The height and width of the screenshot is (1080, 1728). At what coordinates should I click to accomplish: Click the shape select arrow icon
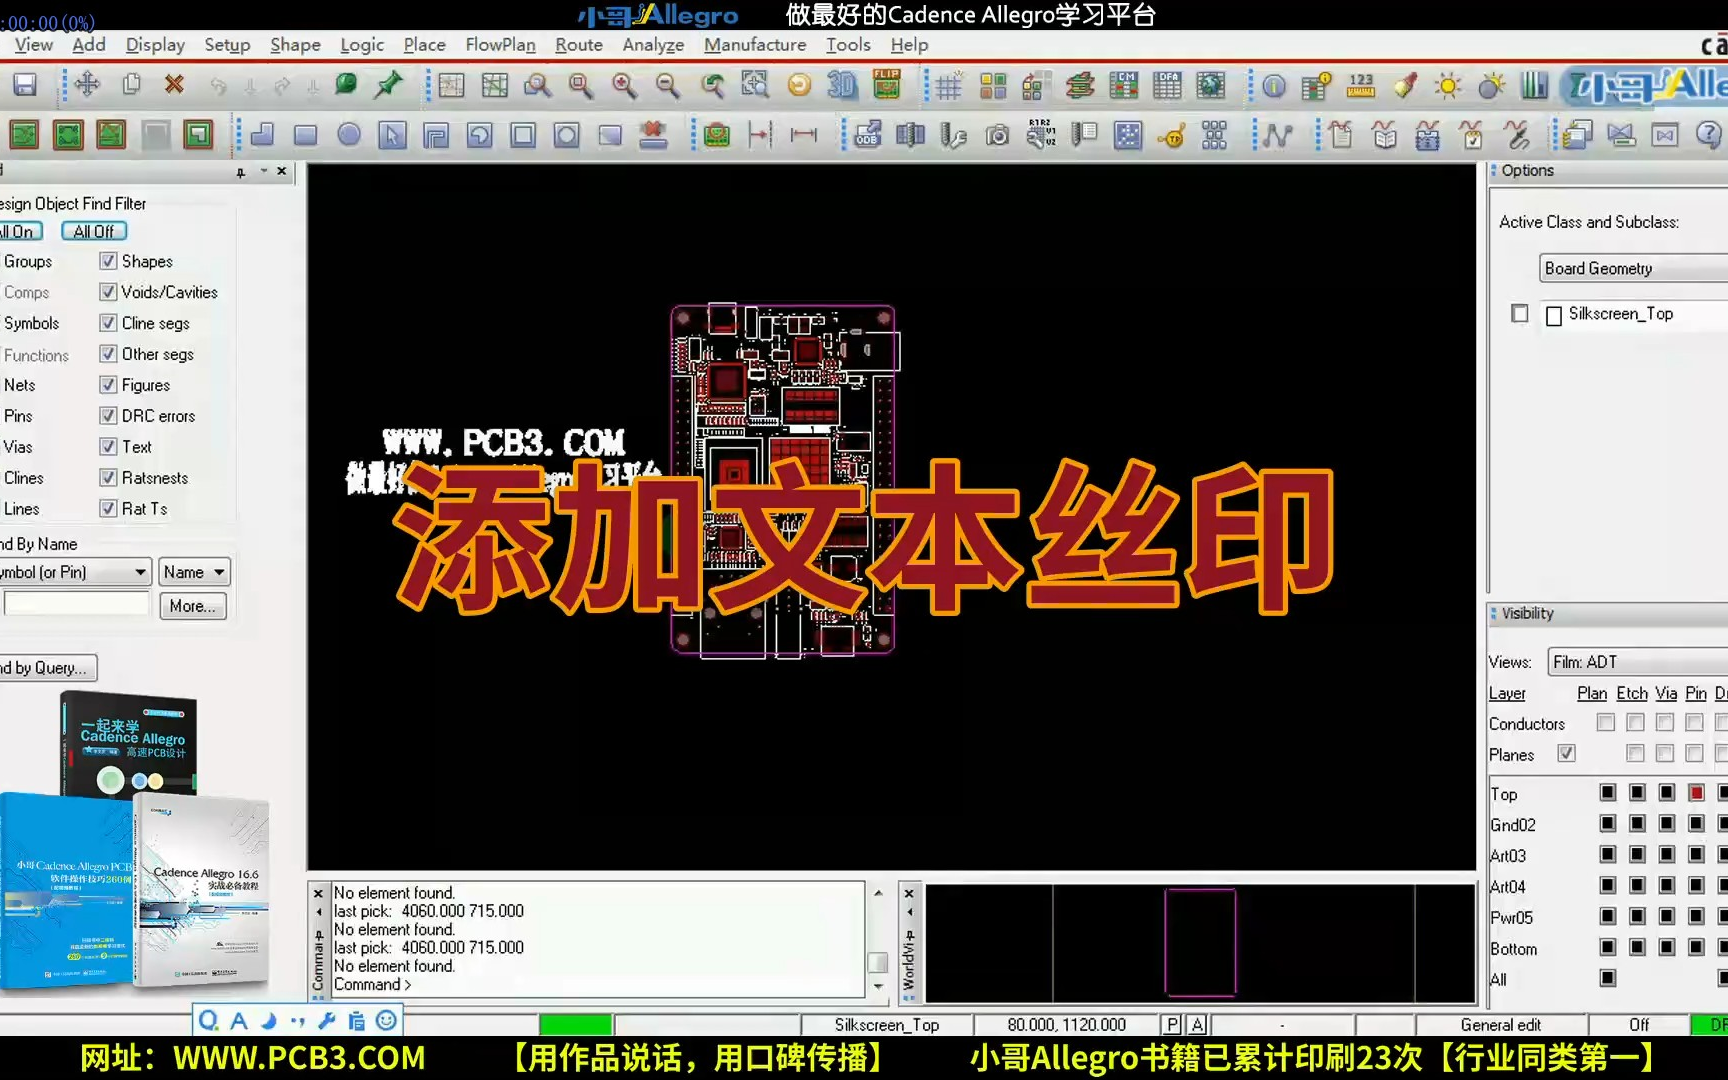click(x=392, y=135)
